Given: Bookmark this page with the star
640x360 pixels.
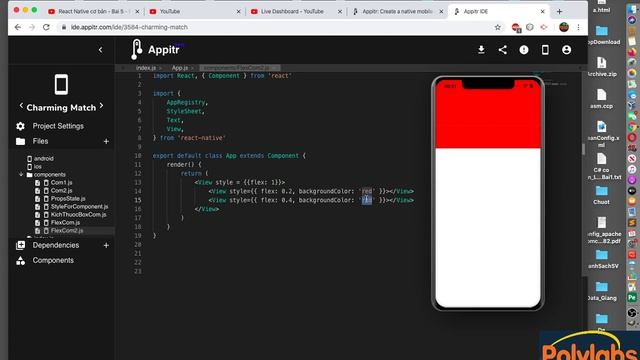Looking at the screenshot, I should [x=498, y=27].
